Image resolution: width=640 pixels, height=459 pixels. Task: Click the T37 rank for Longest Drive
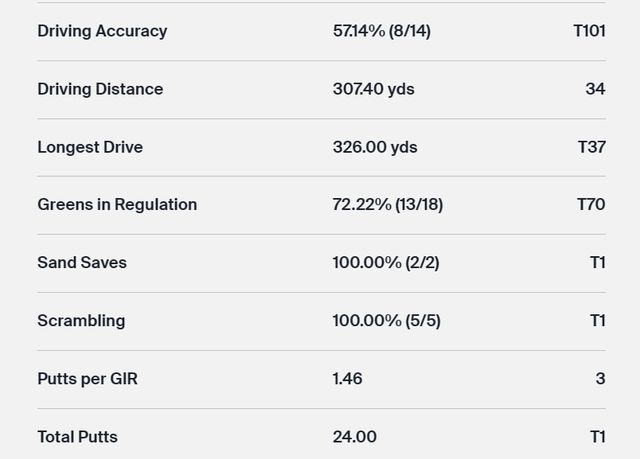coord(591,147)
